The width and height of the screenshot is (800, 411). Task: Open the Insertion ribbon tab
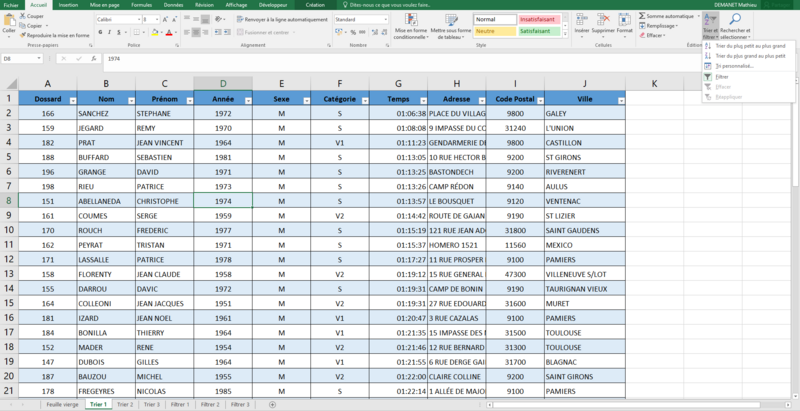click(68, 5)
